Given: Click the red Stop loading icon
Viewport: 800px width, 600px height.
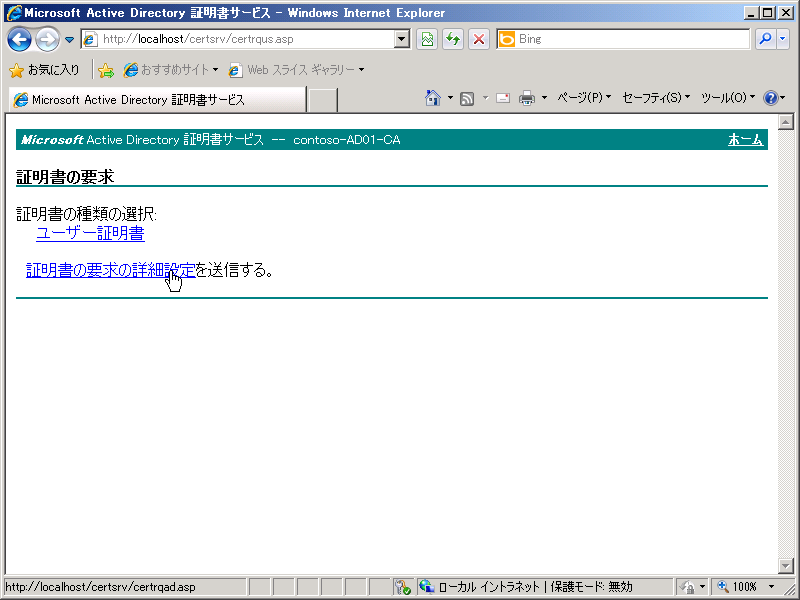Looking at the screenshot, I should click(x=479, y=39).
